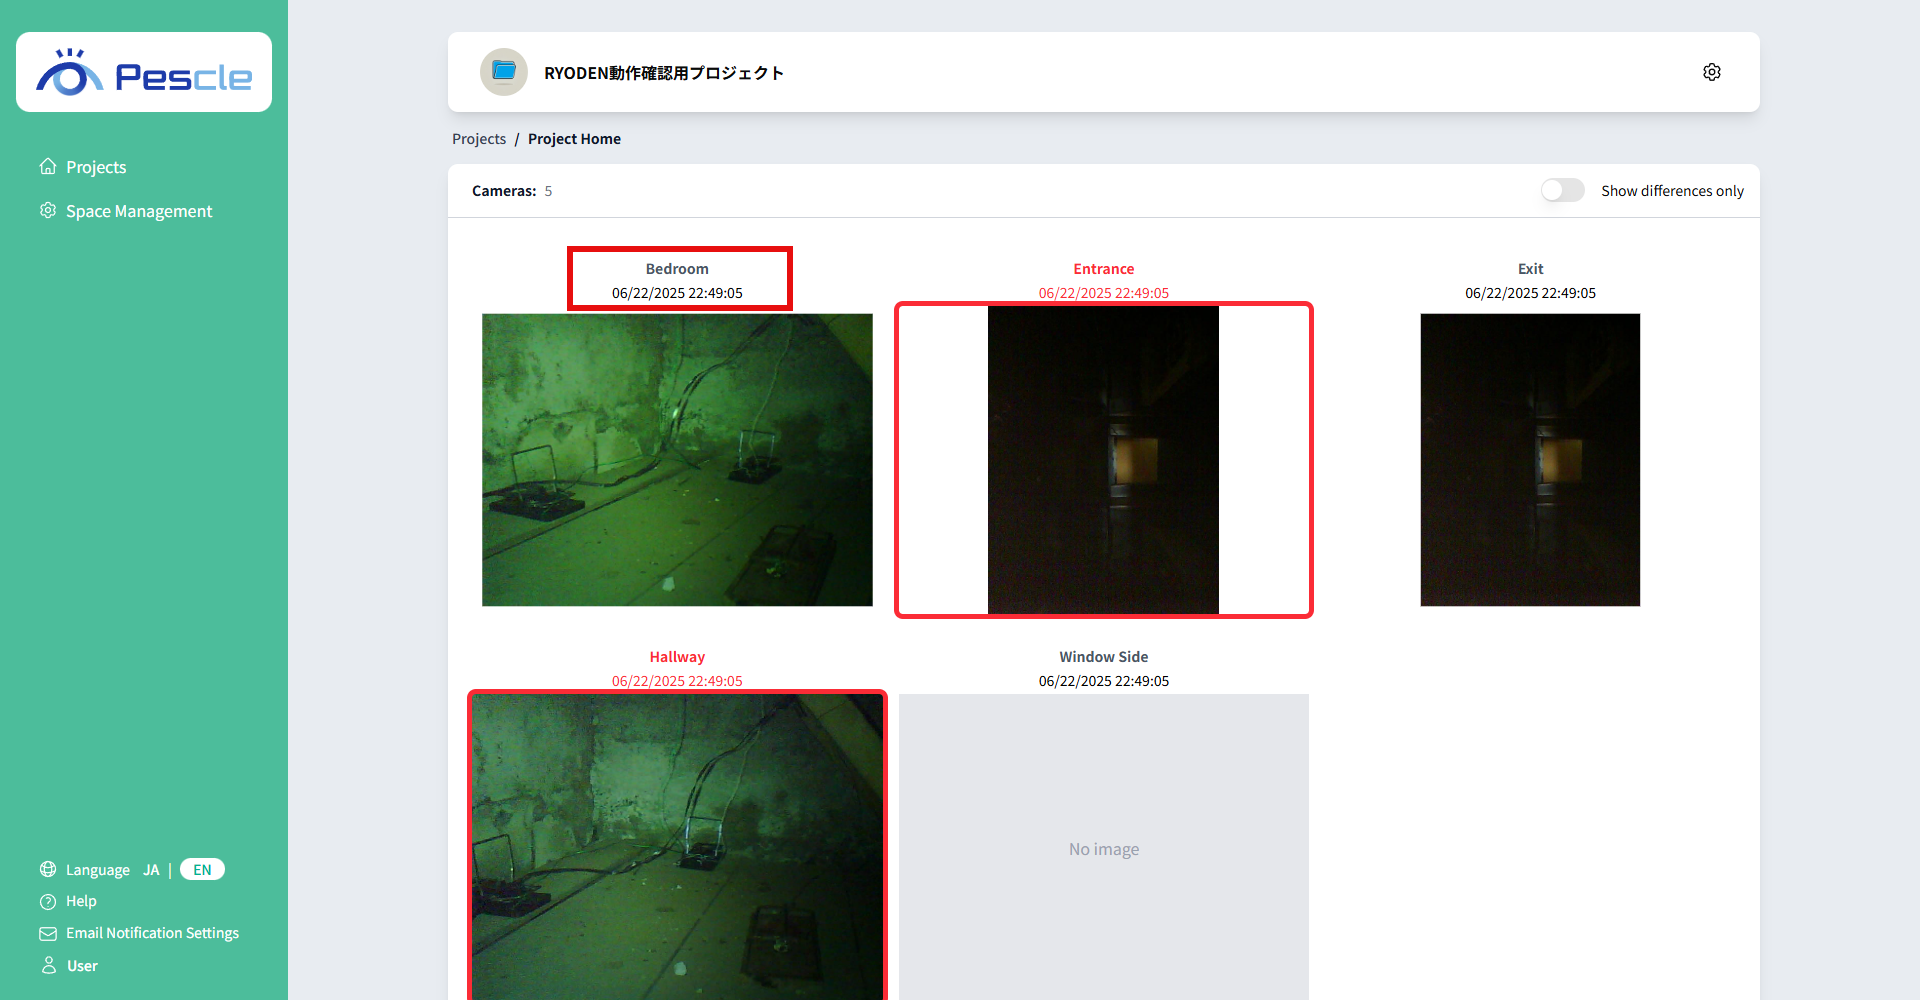This screenshot has height=1000, width=1920.
Task: Enable the Show differences only toggle
Action: point(1562,190)
